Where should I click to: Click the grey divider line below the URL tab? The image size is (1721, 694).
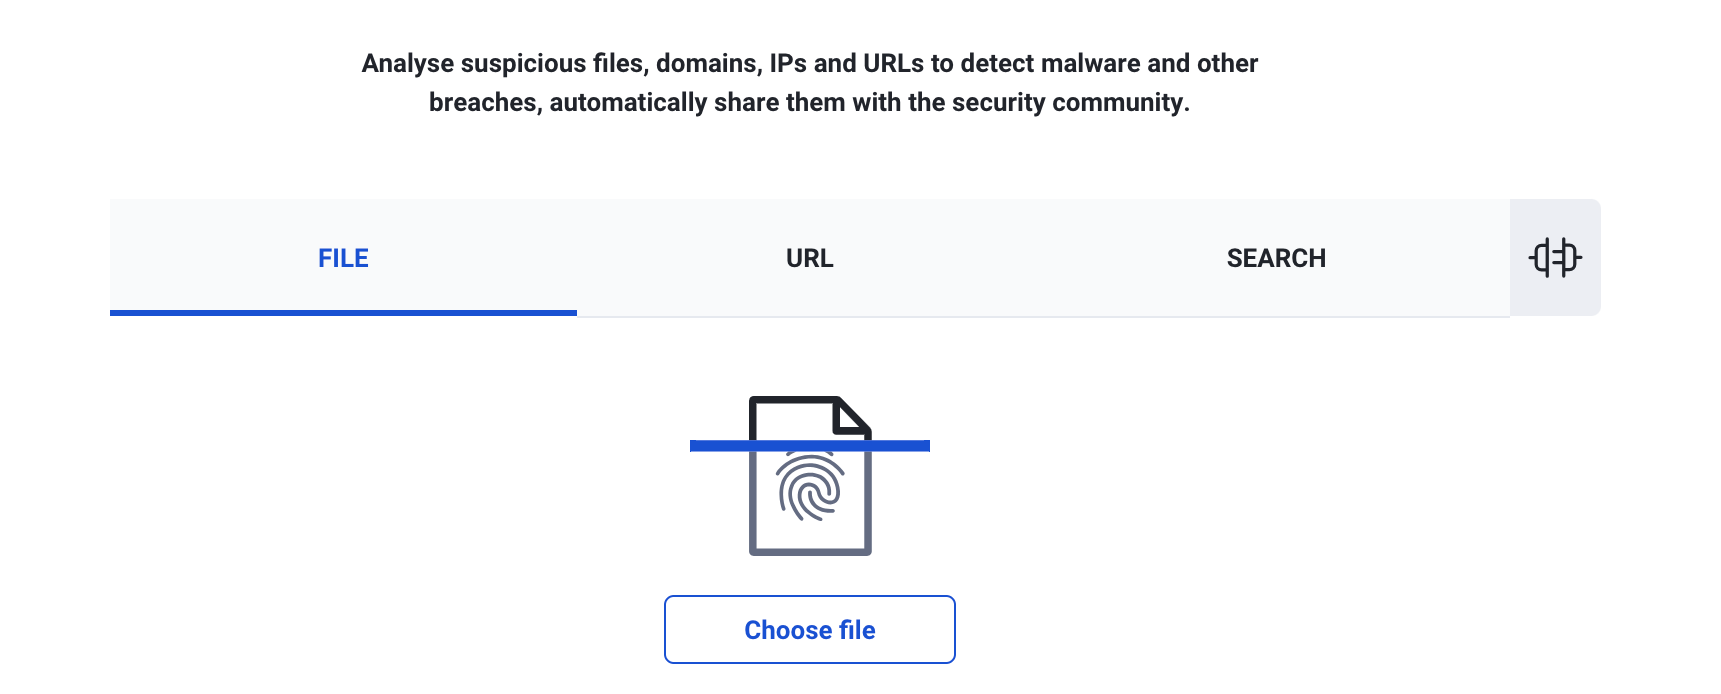pyautogui.click(x=810, y=316)
